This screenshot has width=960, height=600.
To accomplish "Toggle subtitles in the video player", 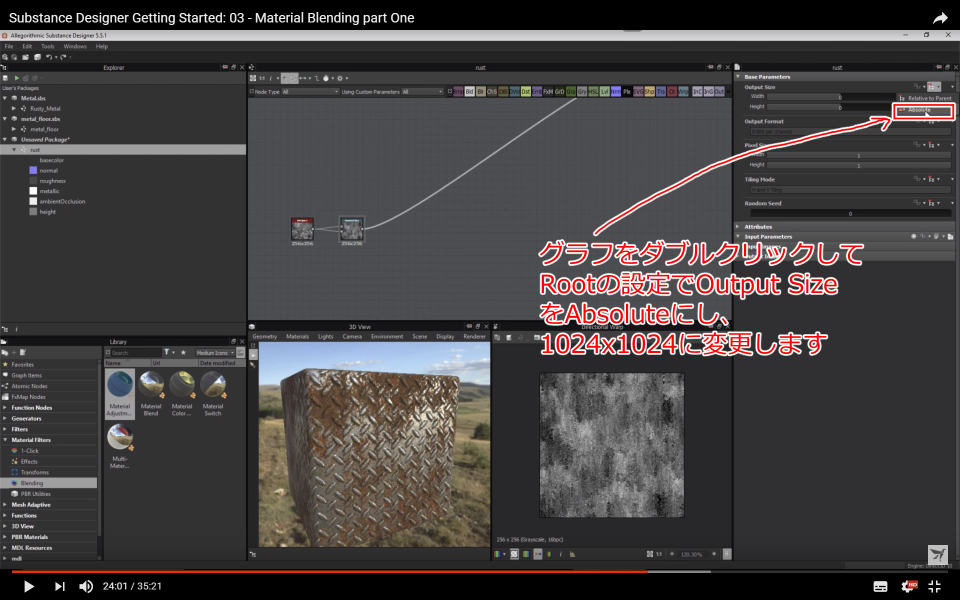I will (x=880, y=587).
